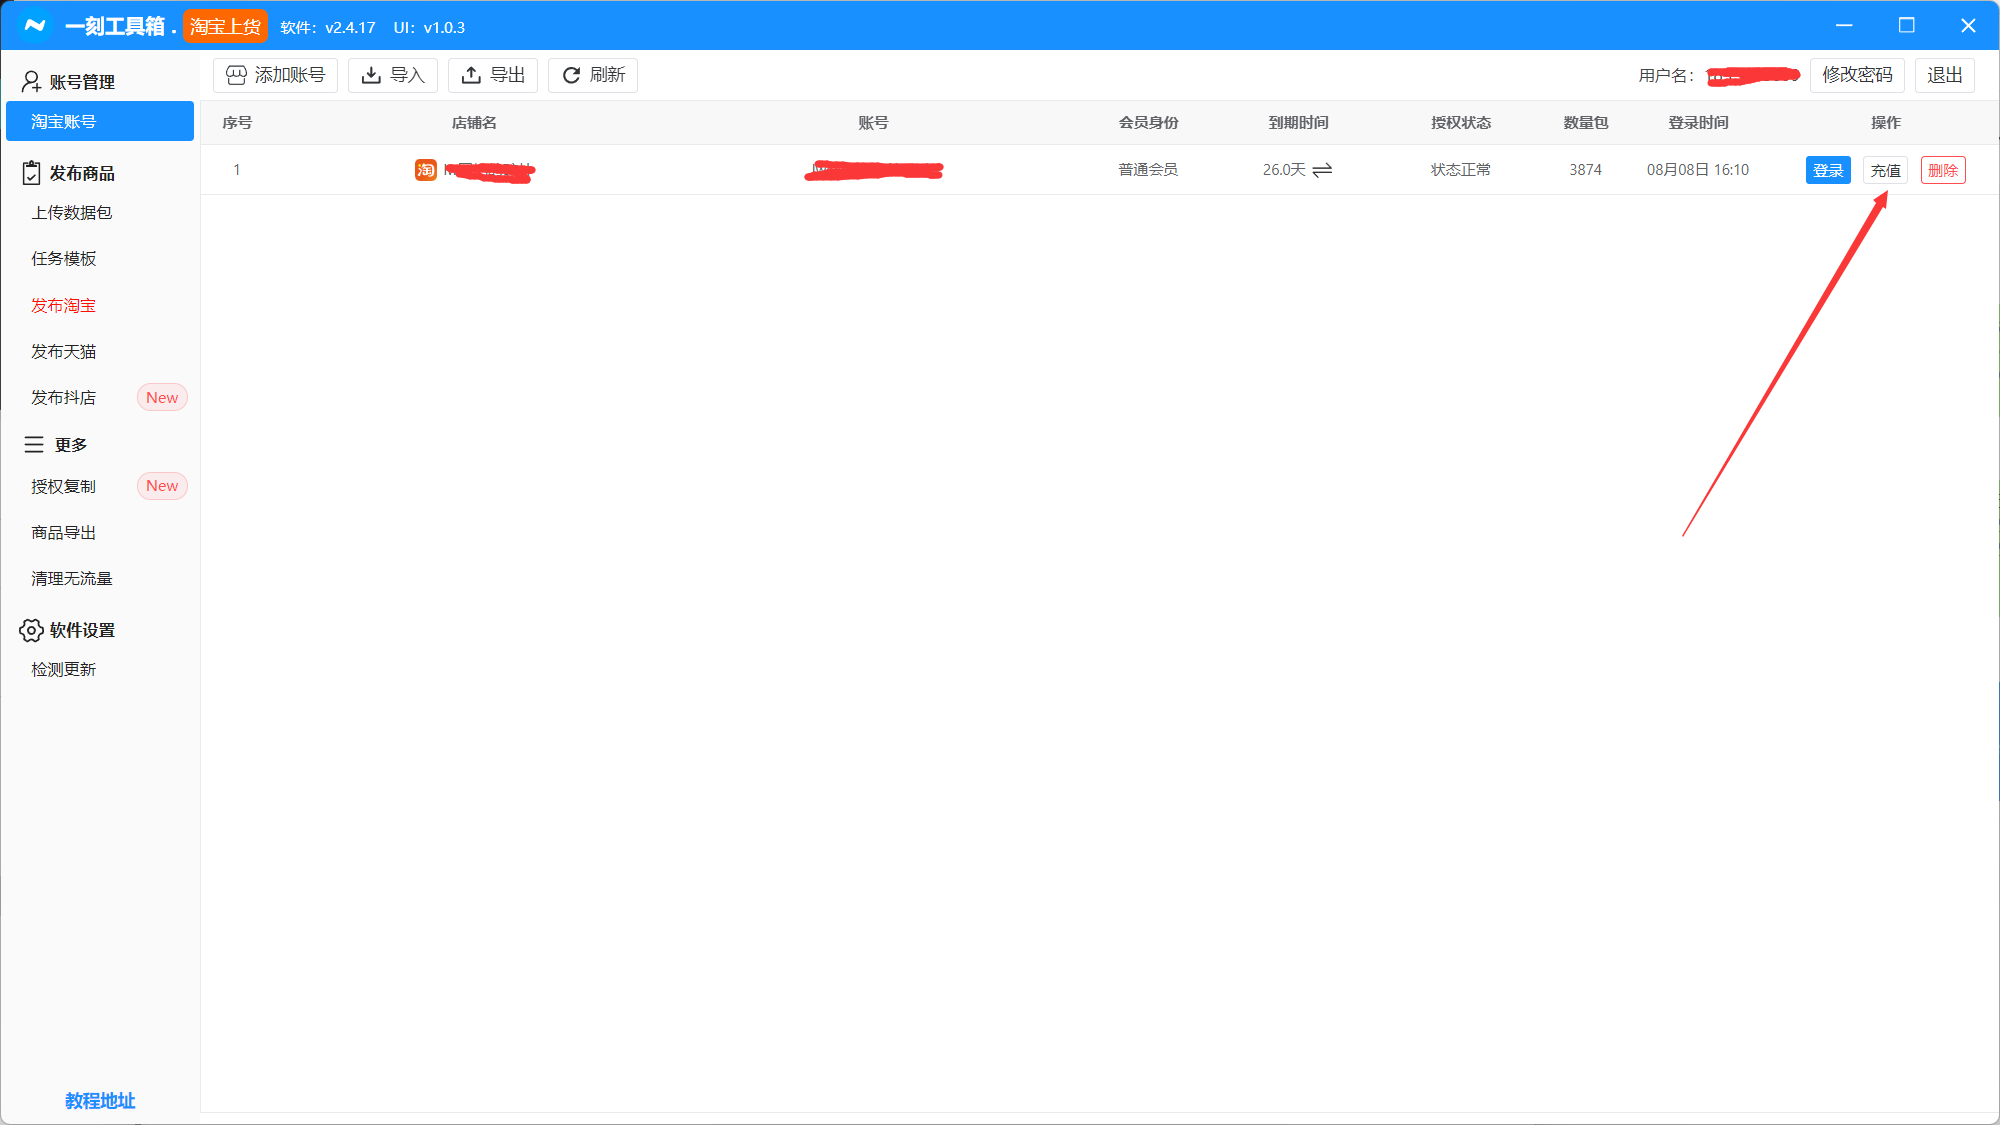Open 发布天猫 in the sidebar

click(x=64, y=351)
